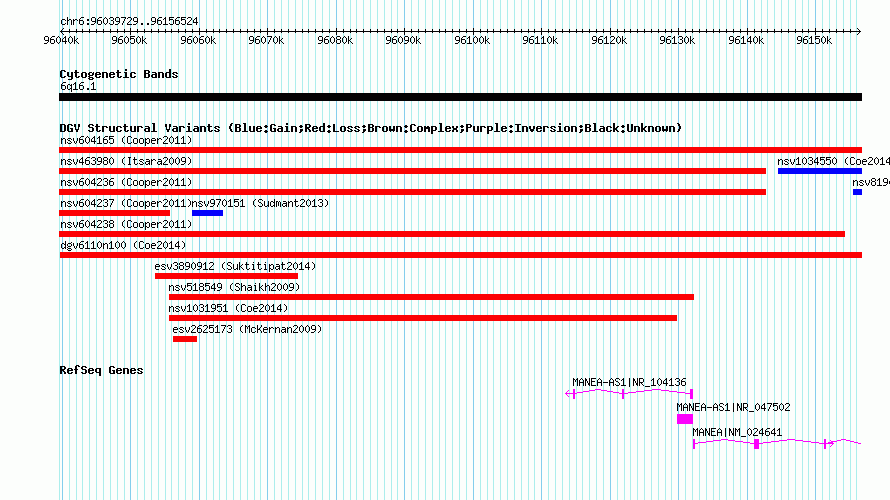Image resolution: width=890 pixels, height=500 pixels.
Task: Click the Cytogenetic Bands track title
Action: [x=119, y=74]
